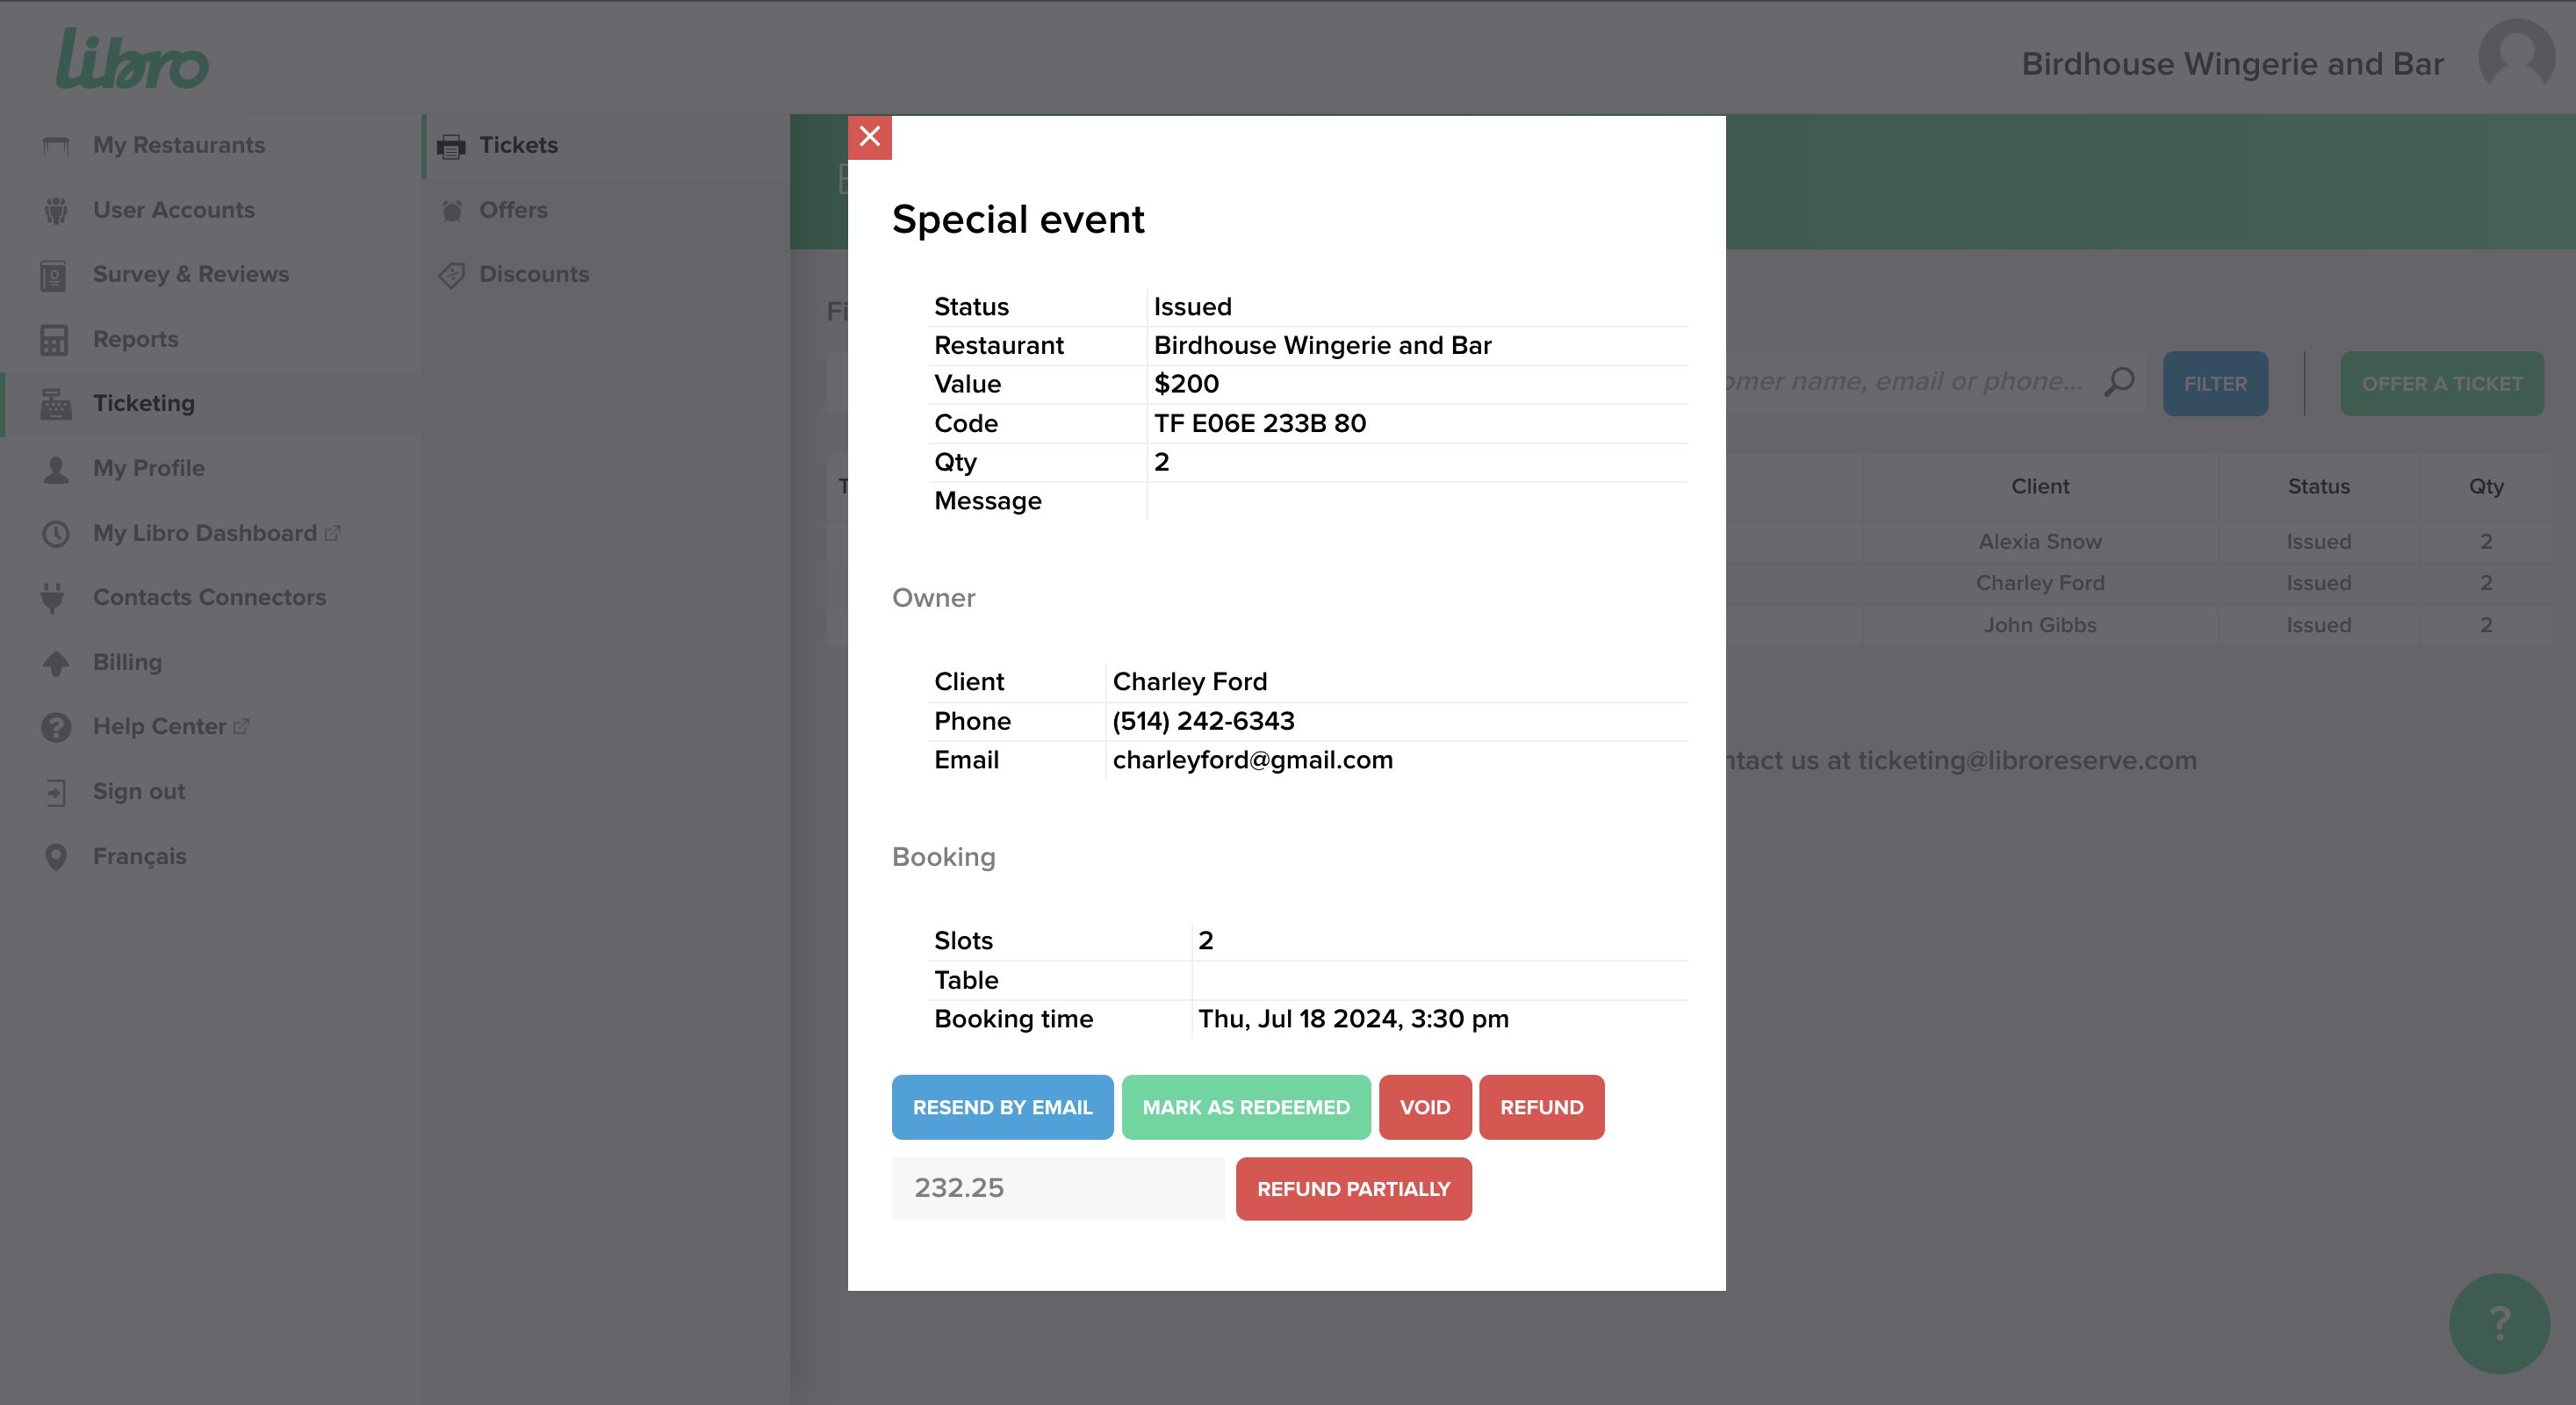Click the Offer A Ticket button

click(x=2442, y=383)
